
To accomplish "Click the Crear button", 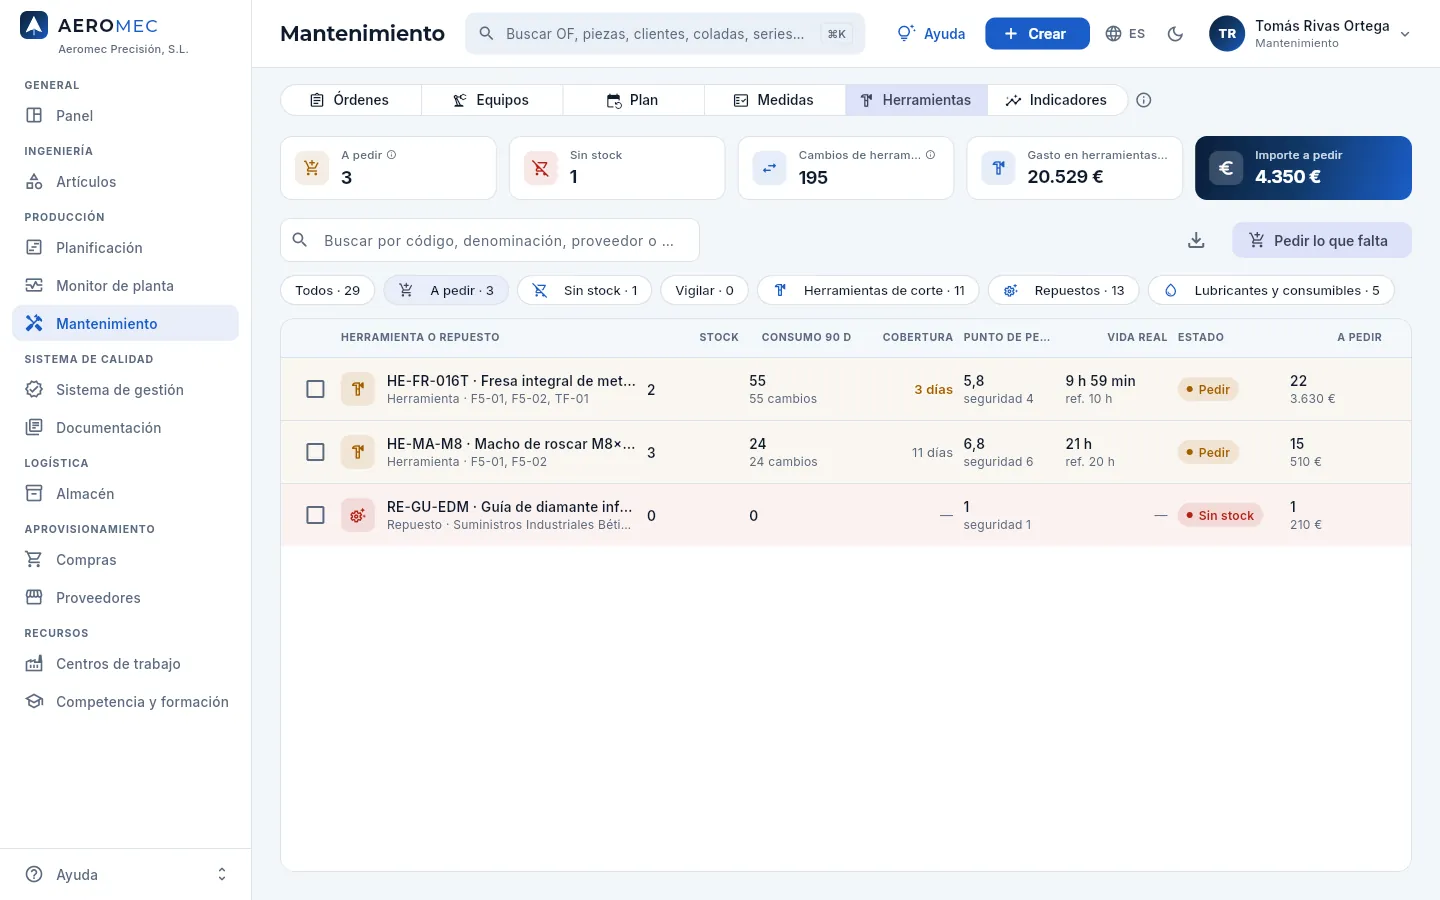I will [x=1037, y=34].
